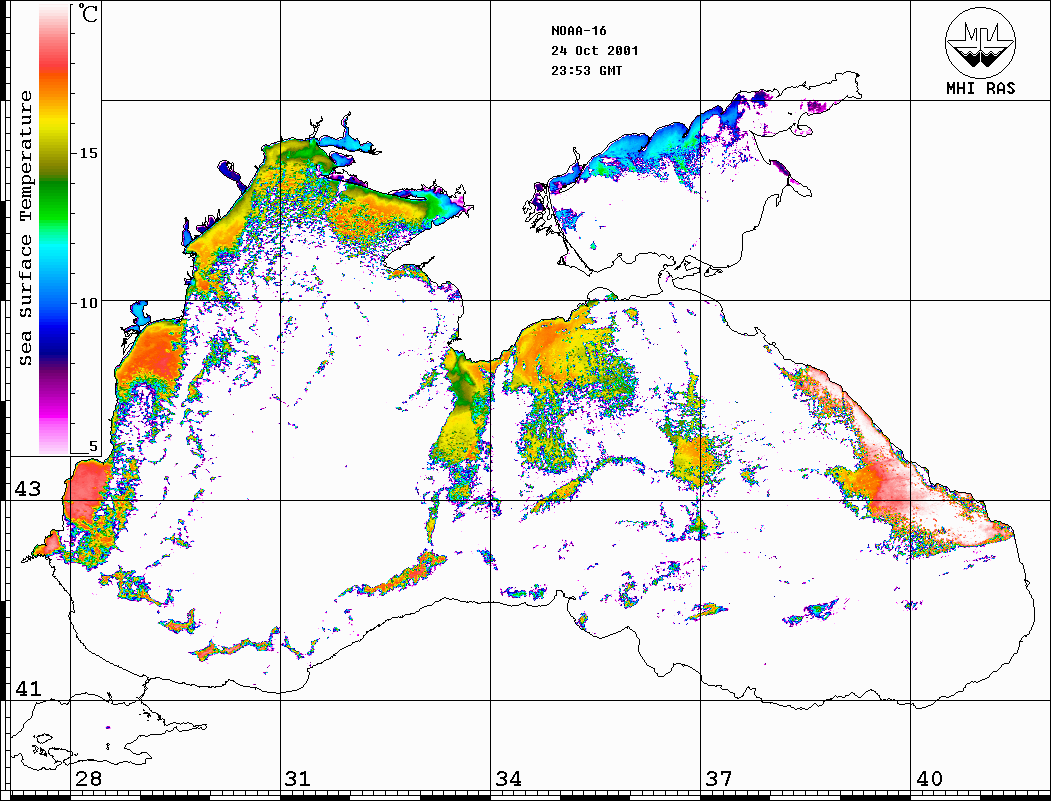The width and height of the screenshot is (1051, 801).
Task: Click longitude label '28'
Action: point(88,779)
